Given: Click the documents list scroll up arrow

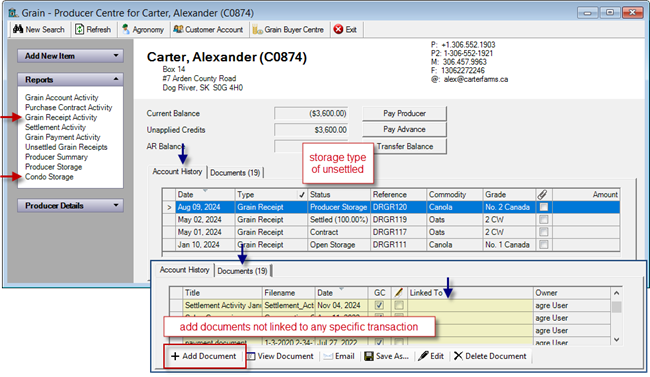Looking at the screenshot, I should [x=616, y=293].
